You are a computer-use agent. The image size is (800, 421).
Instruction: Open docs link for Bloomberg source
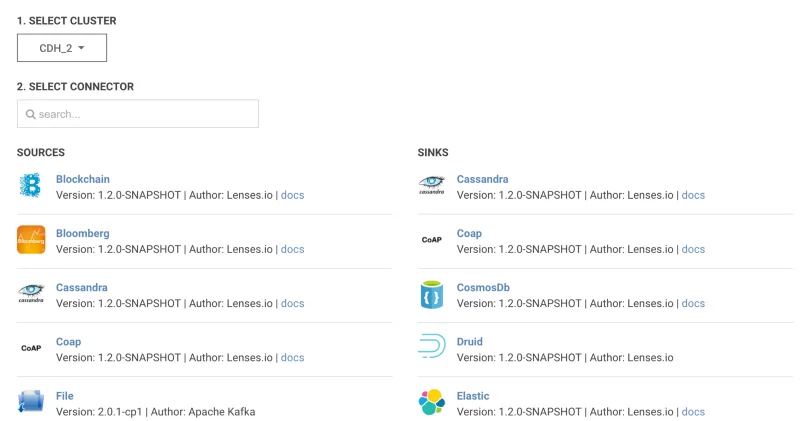tap(292, 249)
